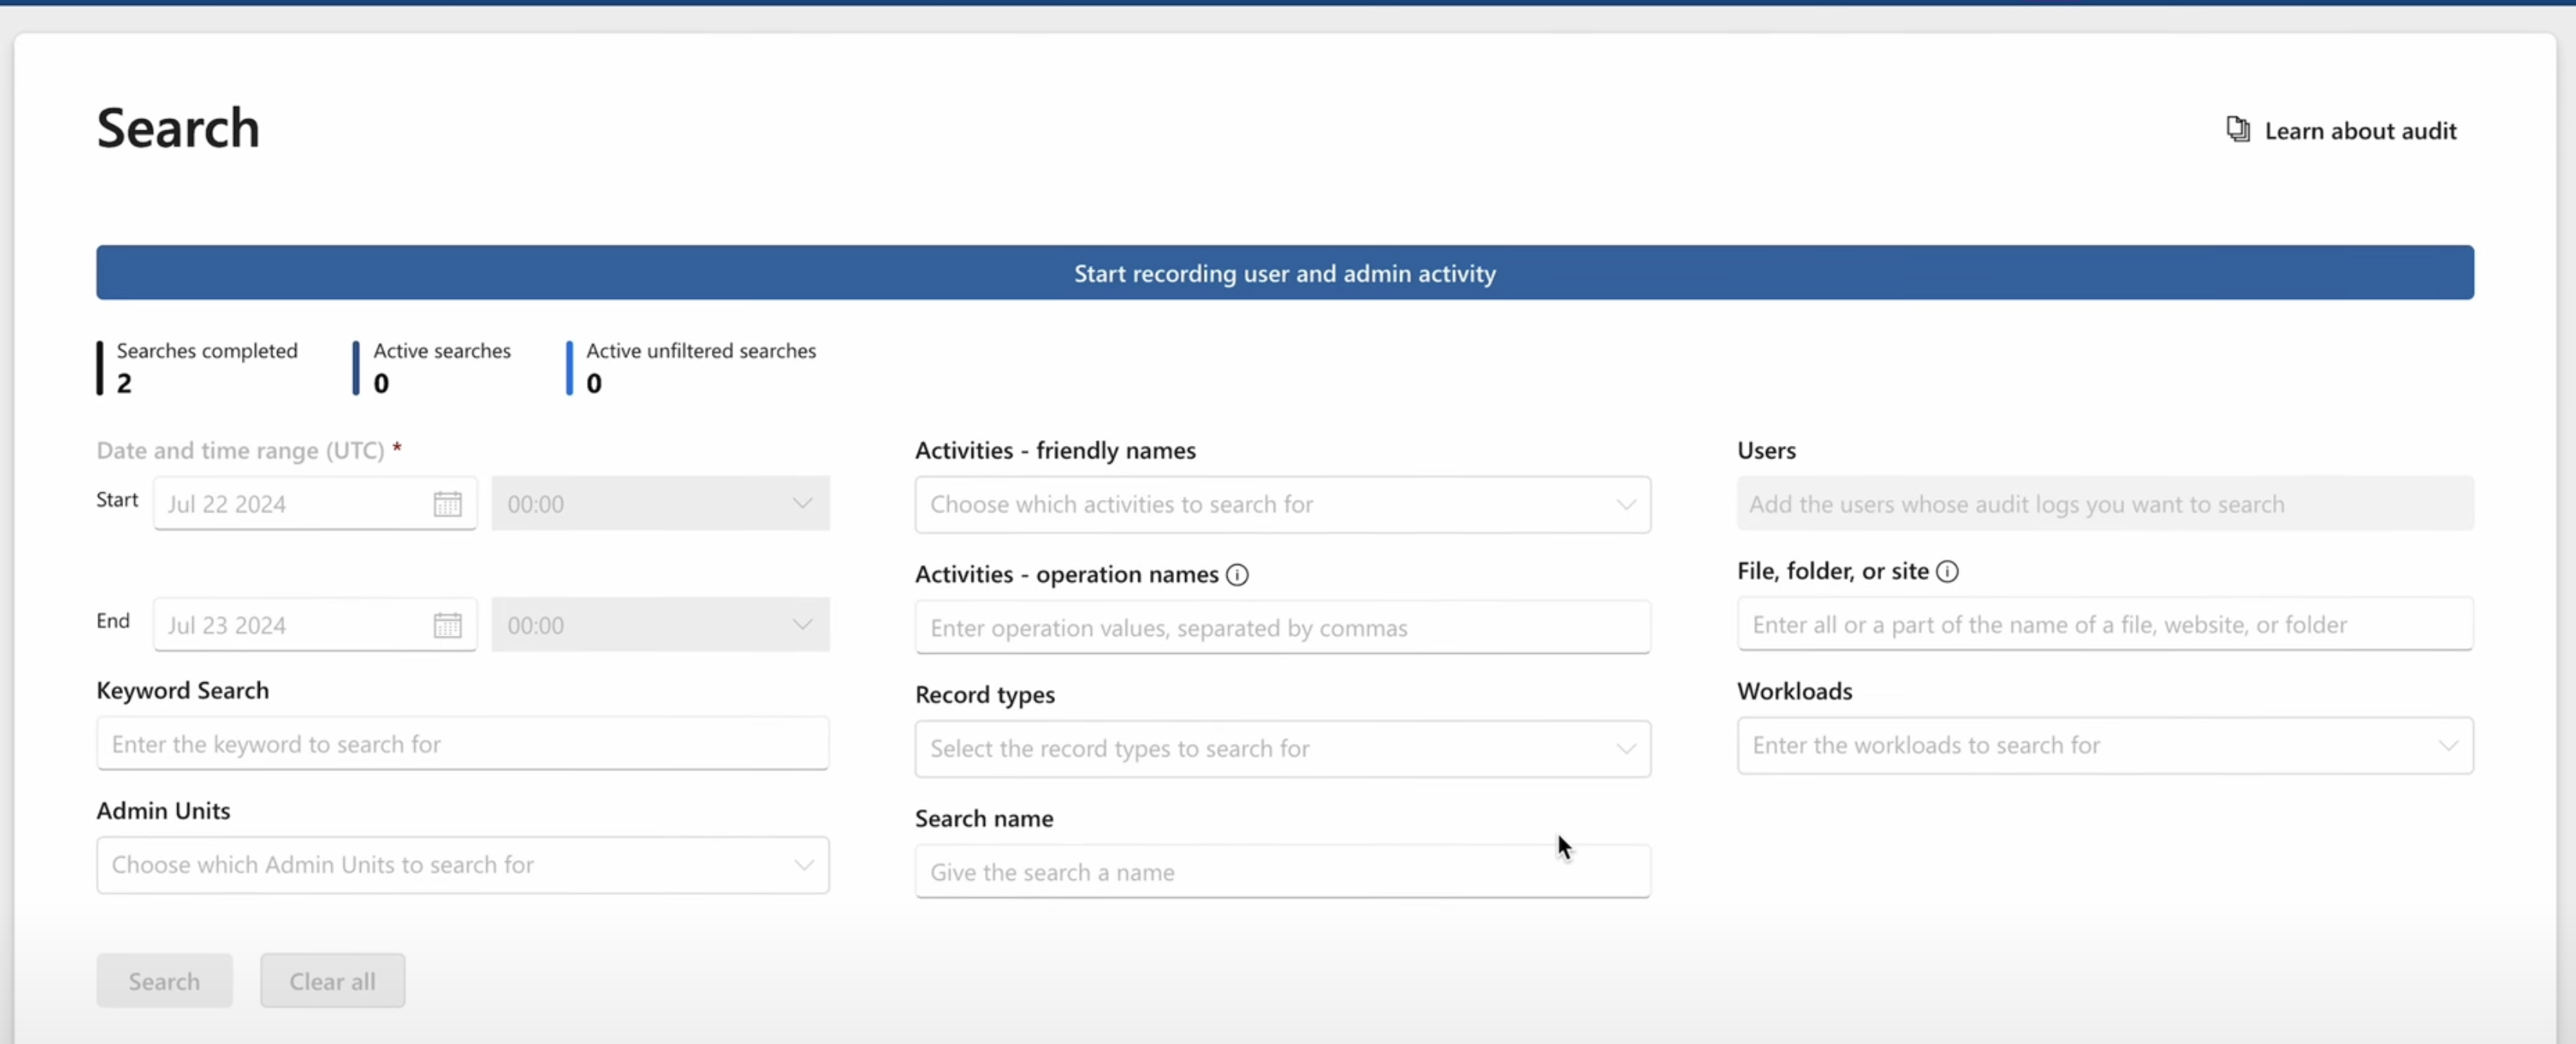Click info icon beside Activities operation names

(x=1237, y=575)
